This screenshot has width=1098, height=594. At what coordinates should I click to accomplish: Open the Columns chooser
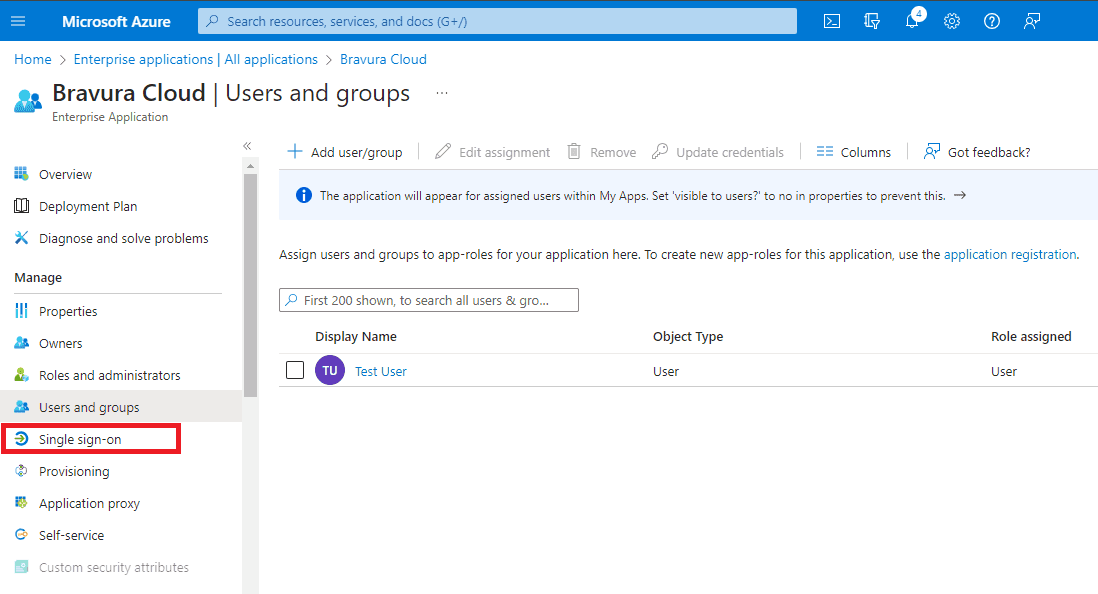pos(853,152)
